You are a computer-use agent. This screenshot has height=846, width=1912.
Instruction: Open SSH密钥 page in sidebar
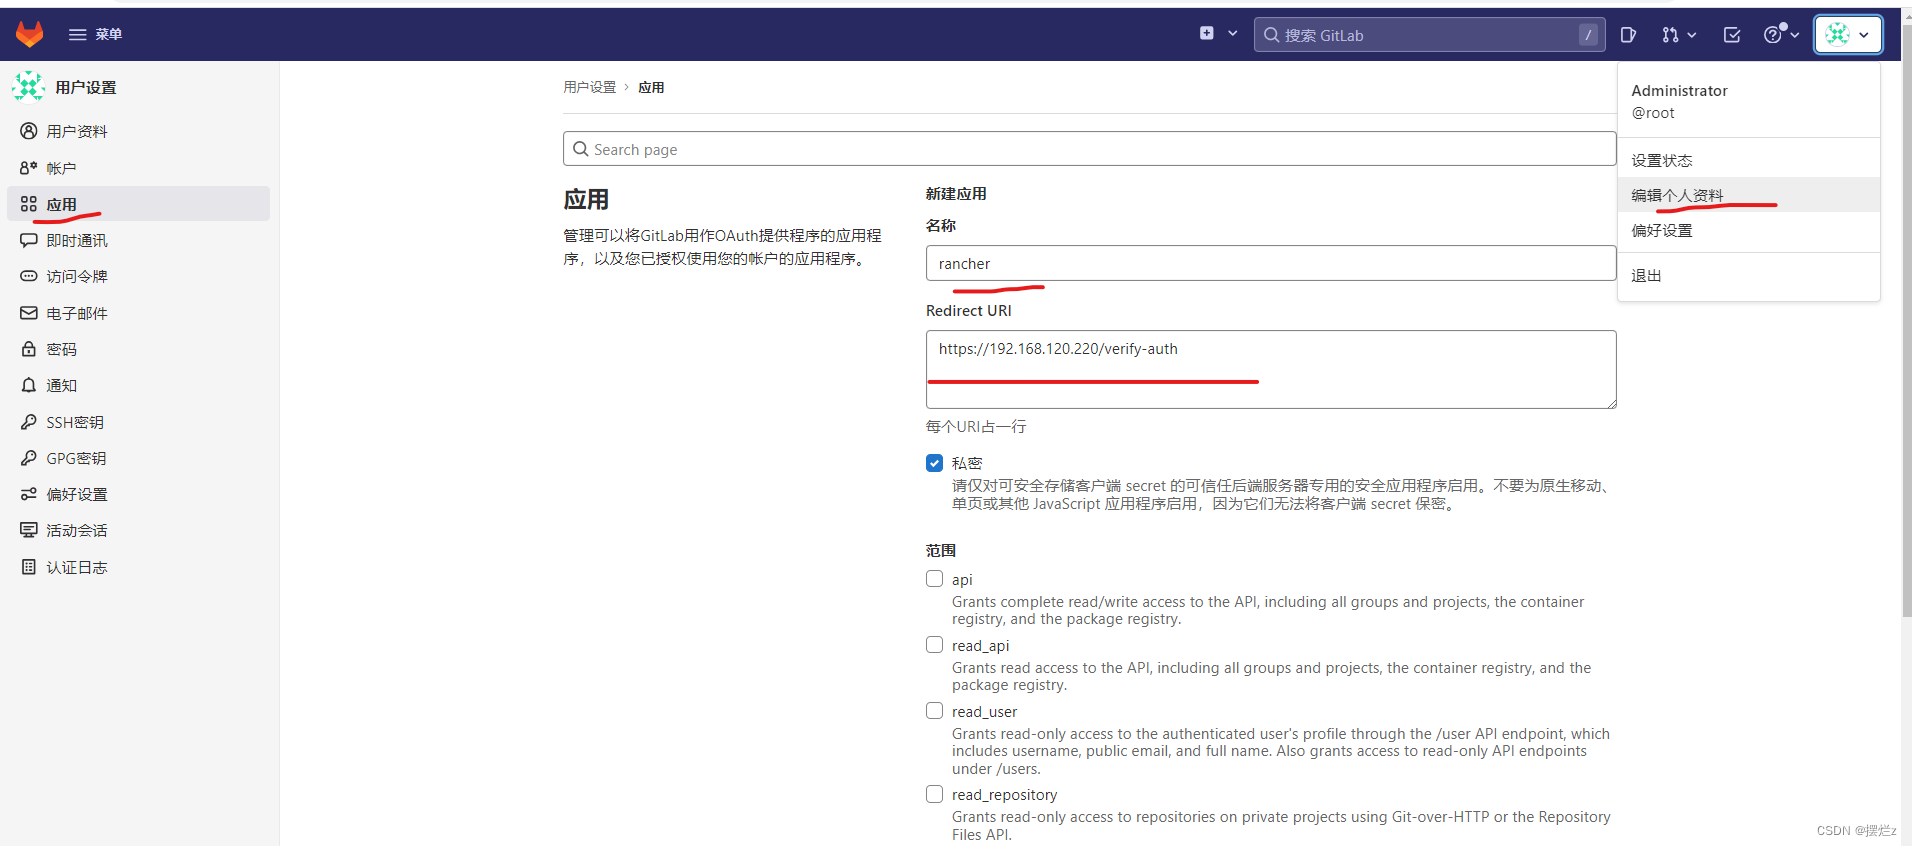[138, 422]
